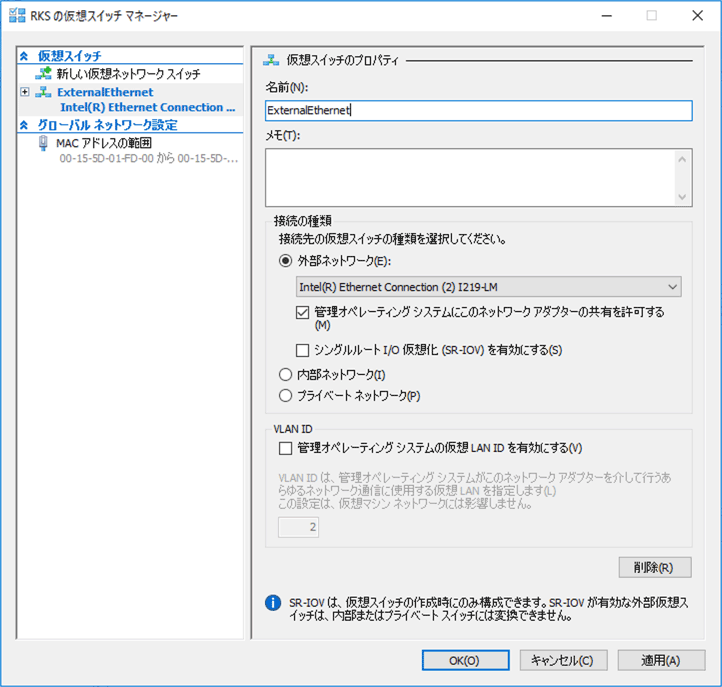Select 新しい仮想ネットワーク スイッチ in the tree
Viewport: 722px width, 687px height.
[x=128, y=74]
